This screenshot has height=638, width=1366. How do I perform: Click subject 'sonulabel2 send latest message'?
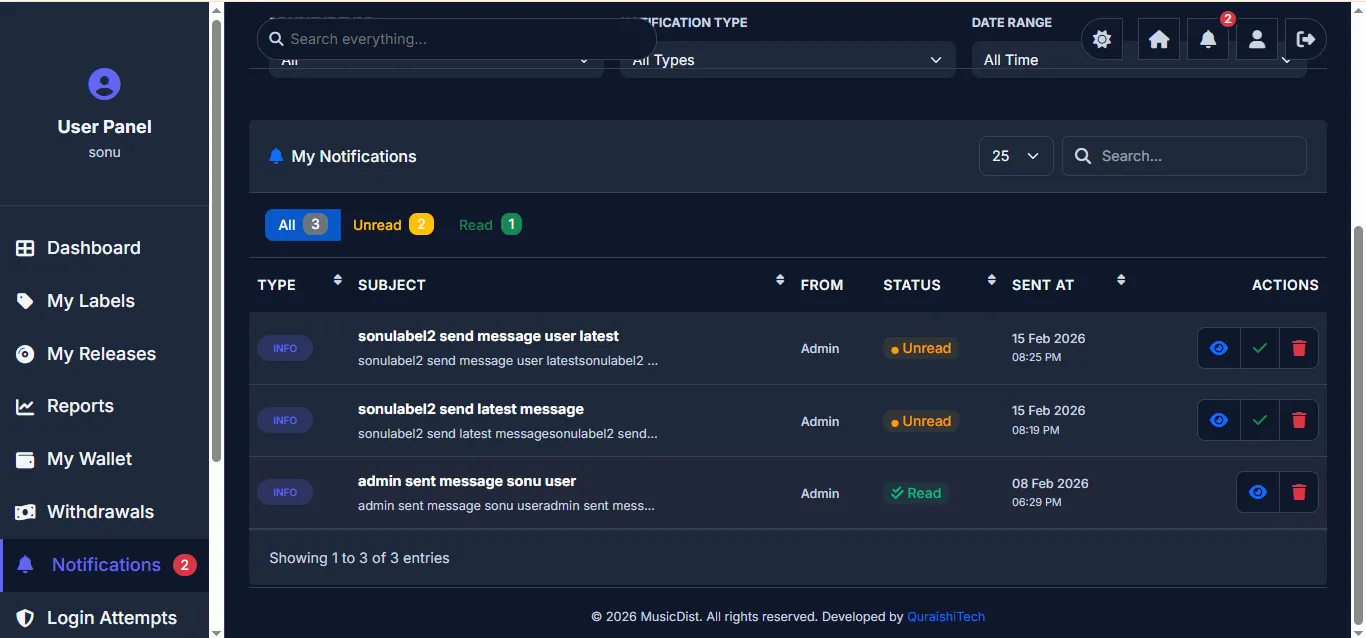[x=471, y=409]
